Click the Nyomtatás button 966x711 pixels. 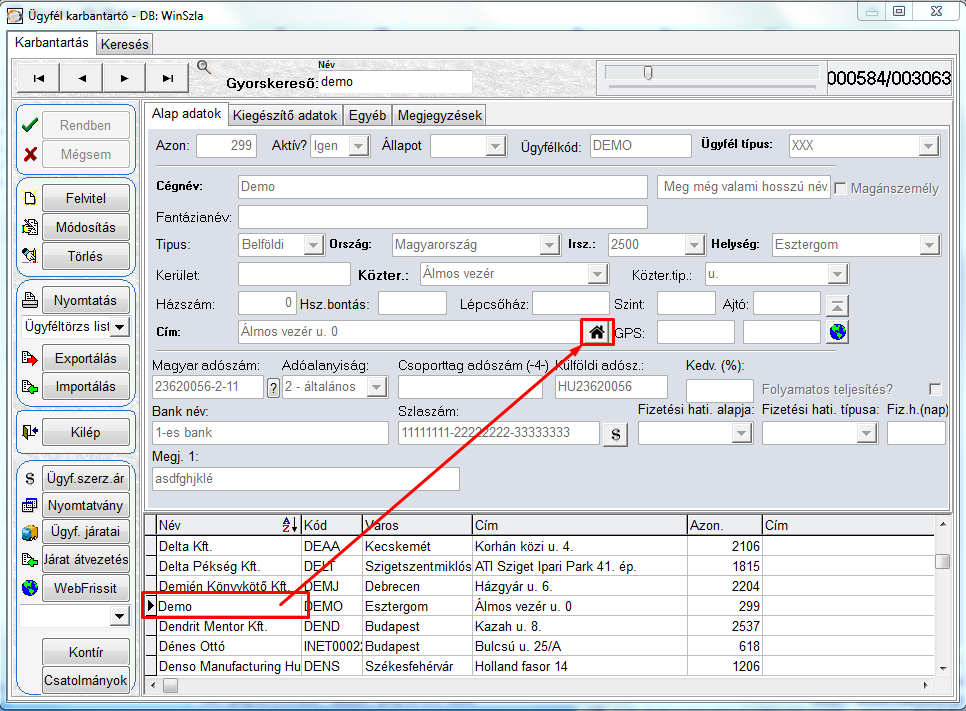click(x=86, y=301)
